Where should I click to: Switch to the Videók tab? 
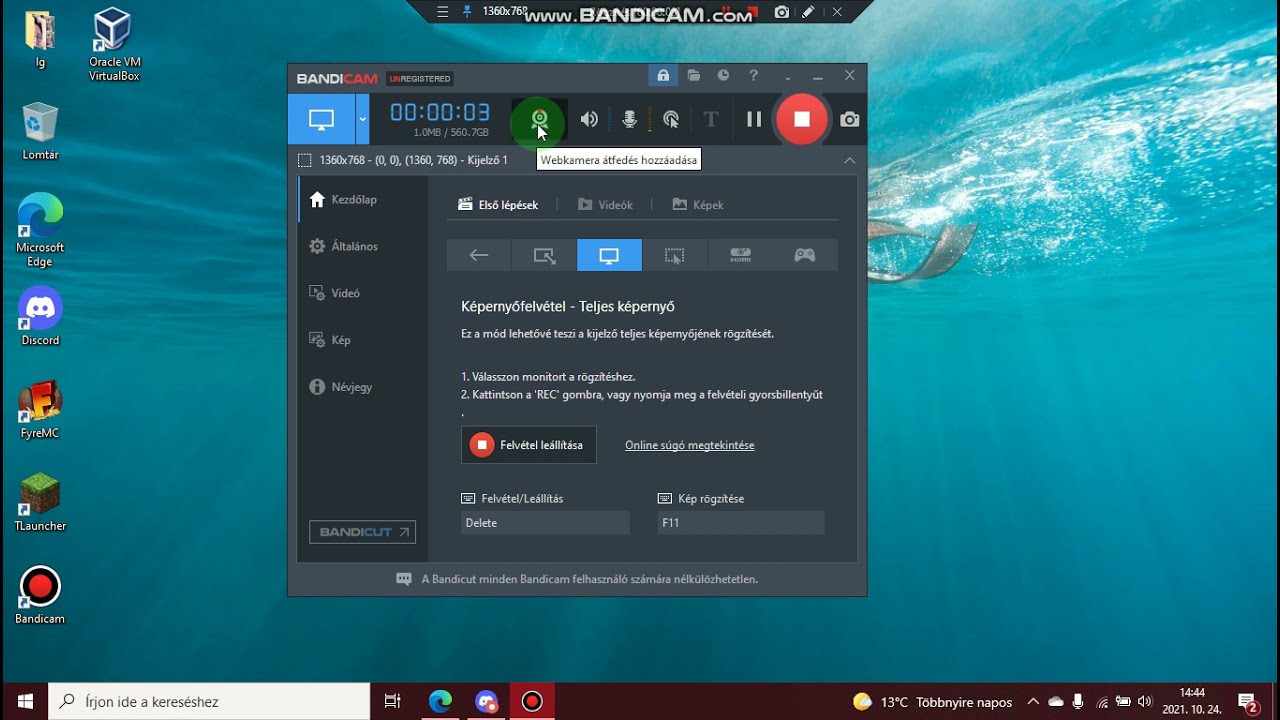point(605,205)
